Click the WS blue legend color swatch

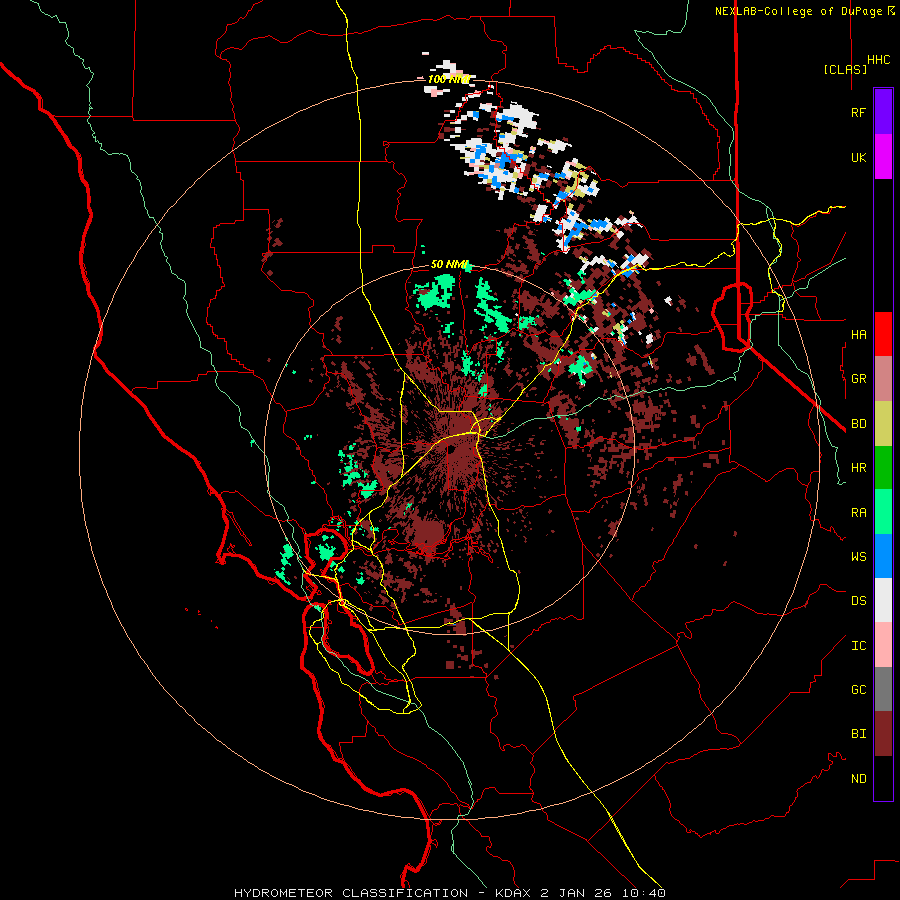[x=883, y=556]
